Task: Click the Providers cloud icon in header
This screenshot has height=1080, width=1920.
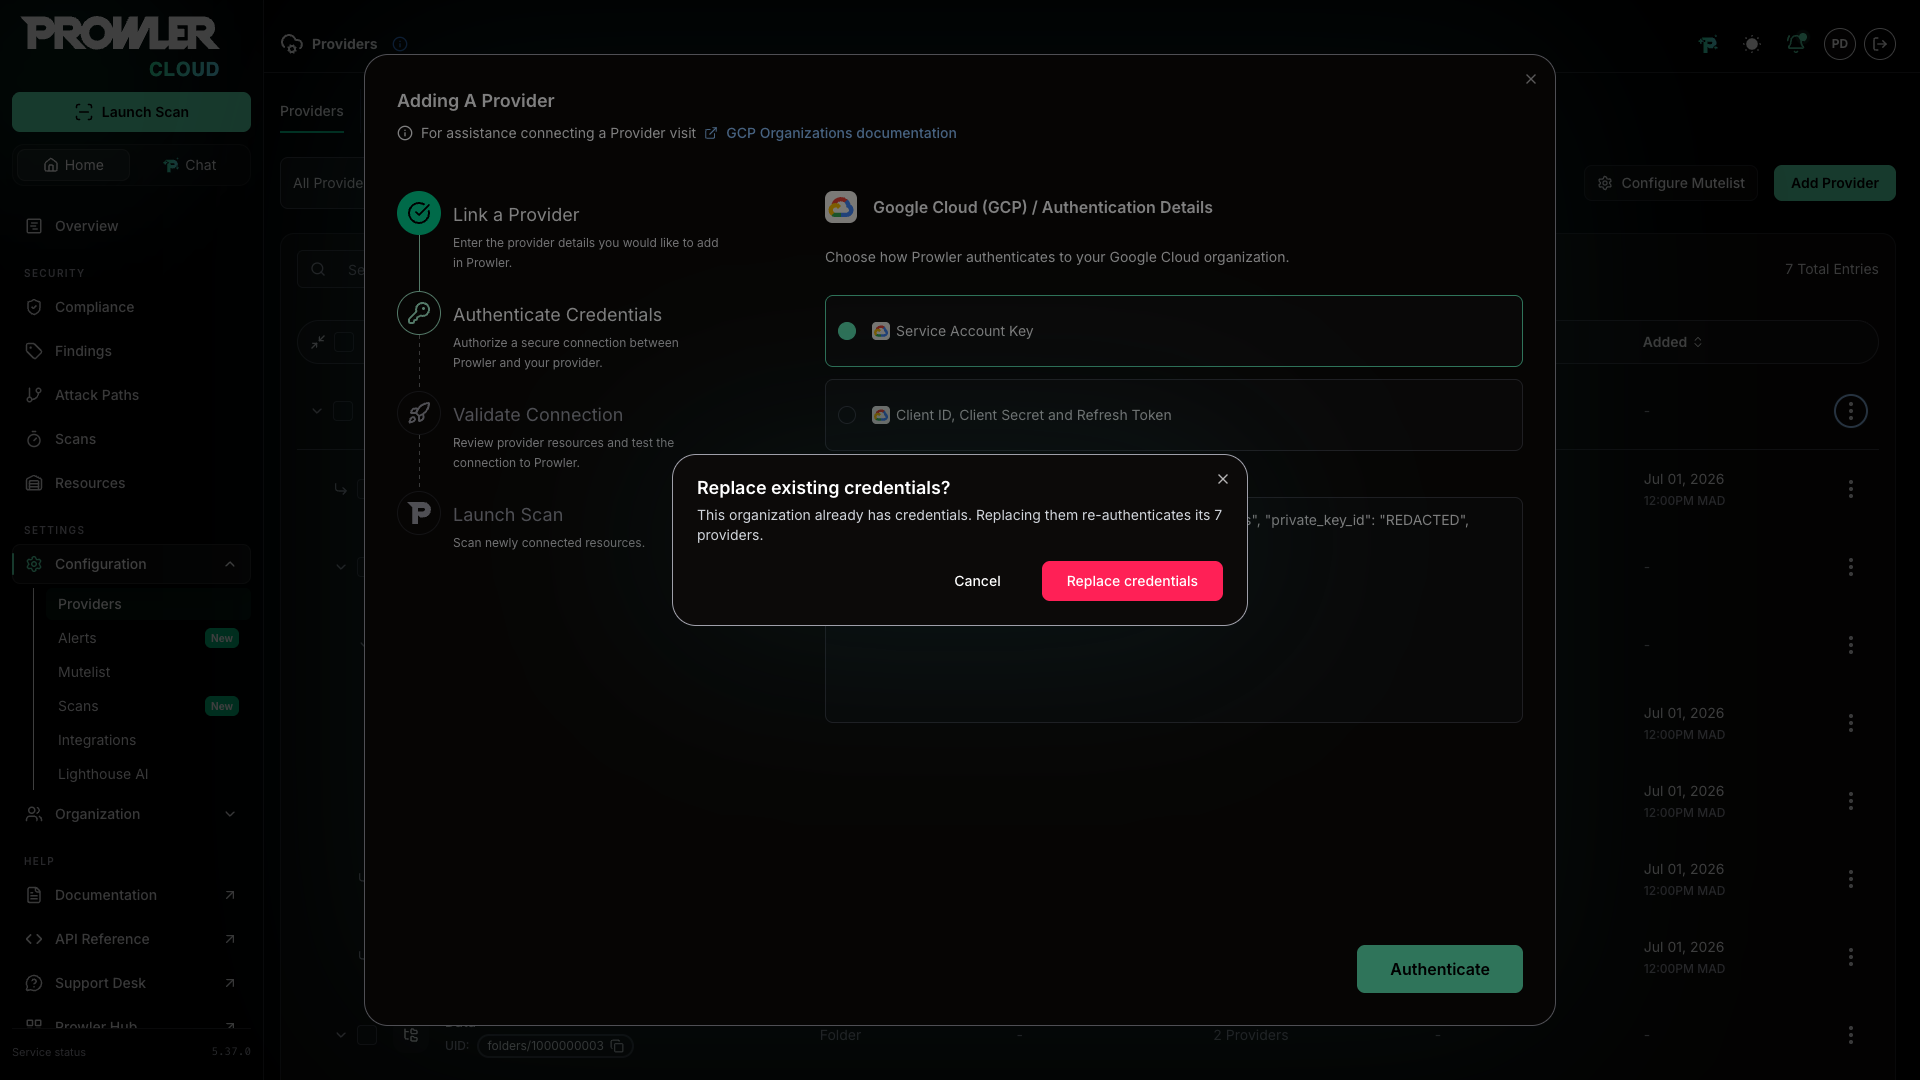Action: pos(292,44)
